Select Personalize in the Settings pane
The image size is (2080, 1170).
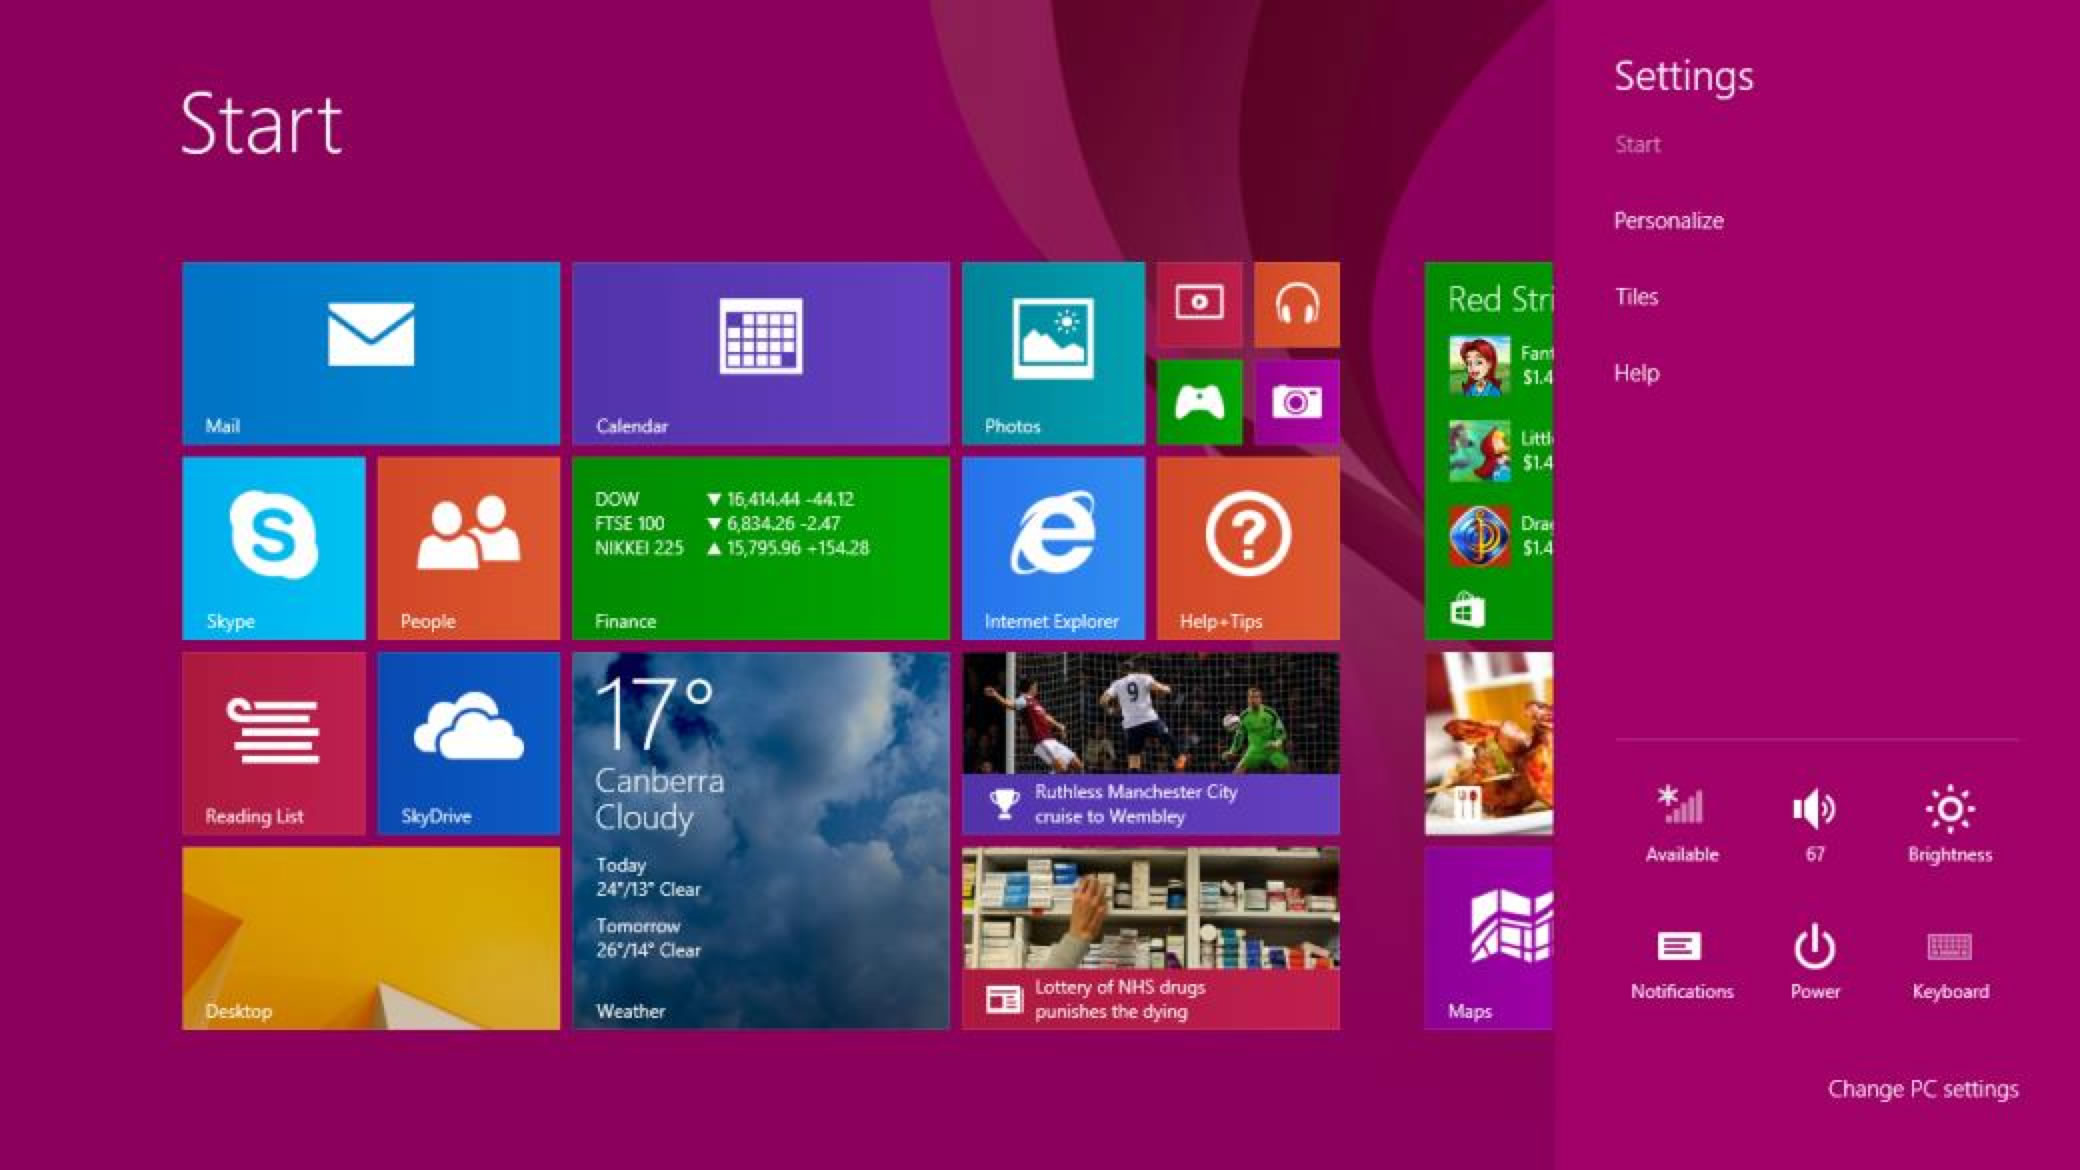tap(1668, 220)
